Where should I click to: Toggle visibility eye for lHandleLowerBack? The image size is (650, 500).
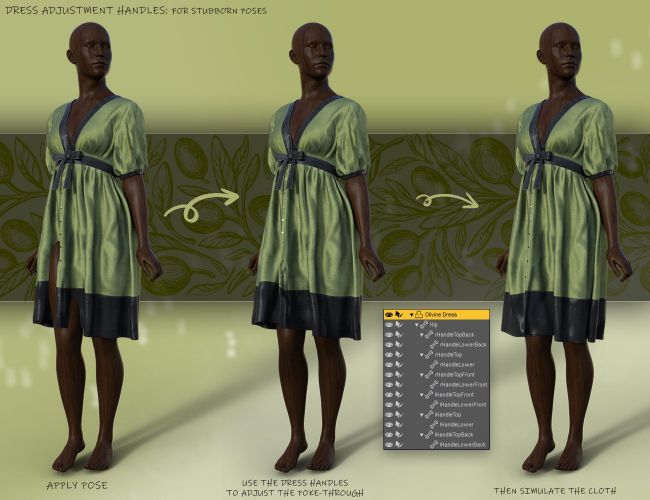pos(389,443)
